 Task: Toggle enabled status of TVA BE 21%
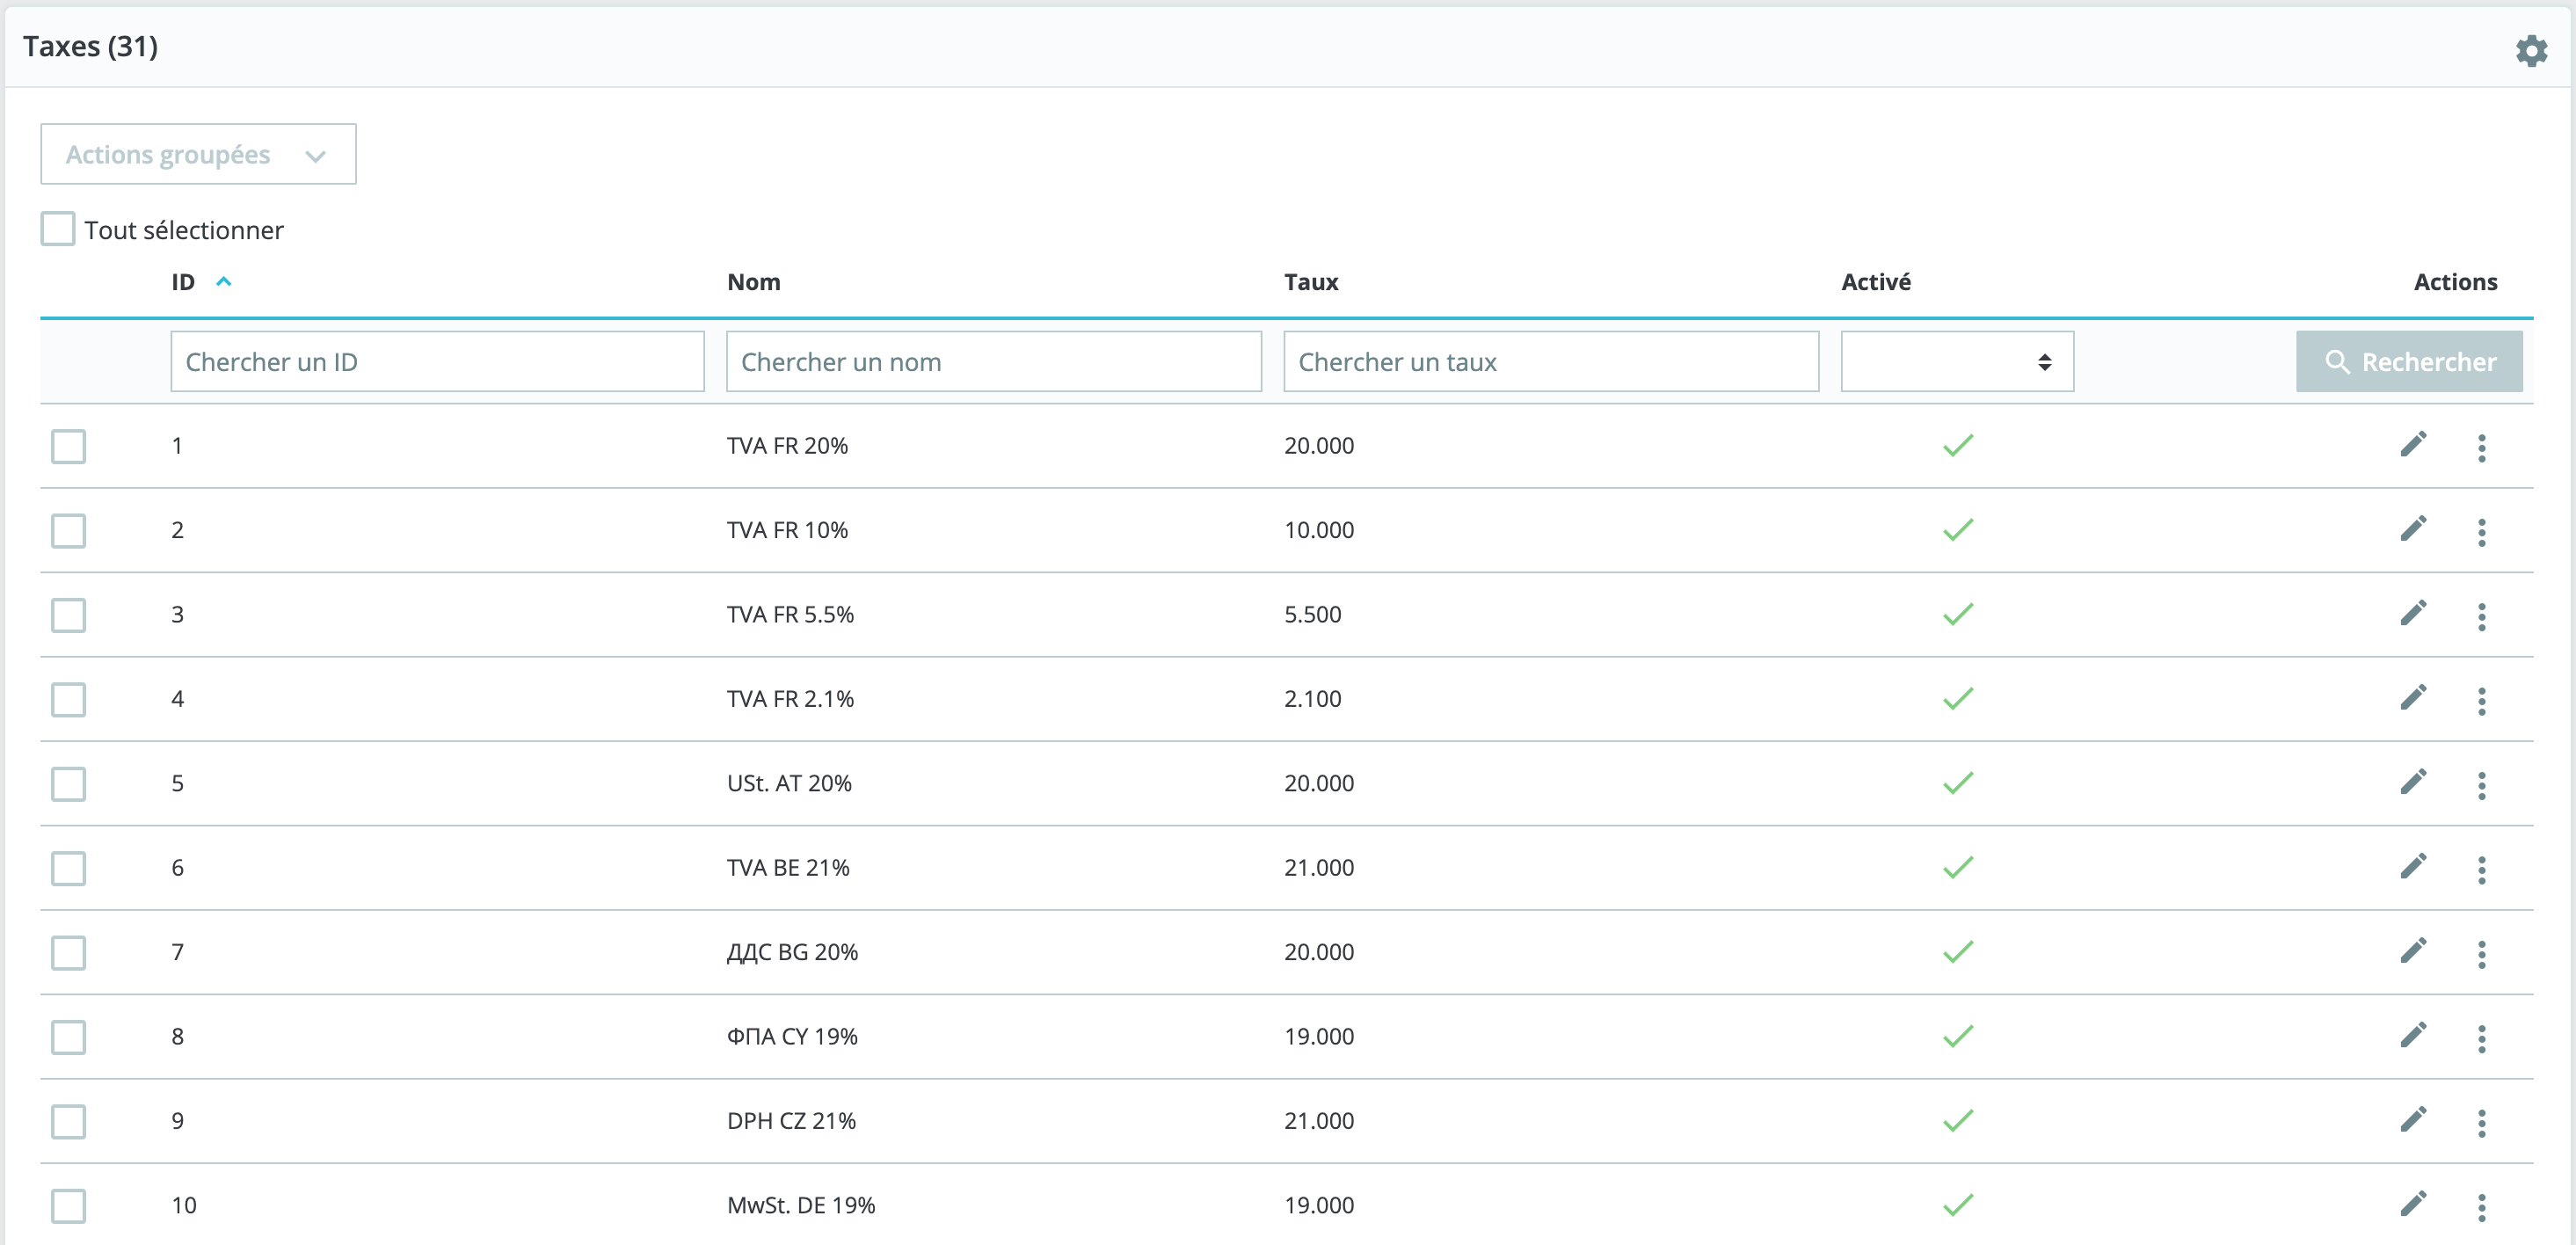click(x=1958, y=867)
